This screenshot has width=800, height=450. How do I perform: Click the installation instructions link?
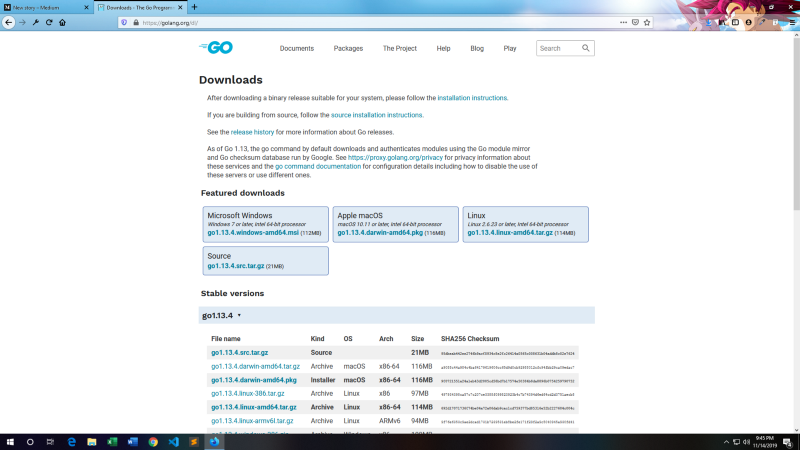pyautogui.click(x=472, y=98)
